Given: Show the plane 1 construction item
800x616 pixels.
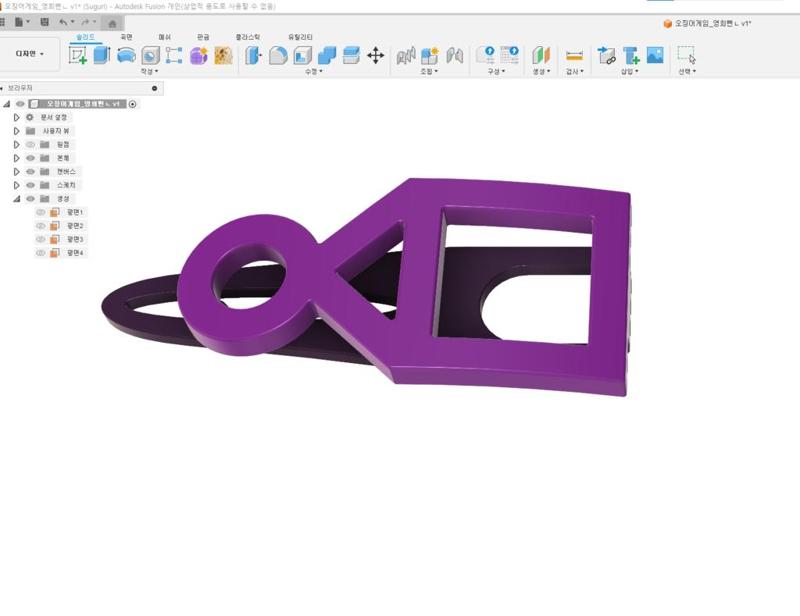Looking at the screenshot, I should click(x=41, y=212).
